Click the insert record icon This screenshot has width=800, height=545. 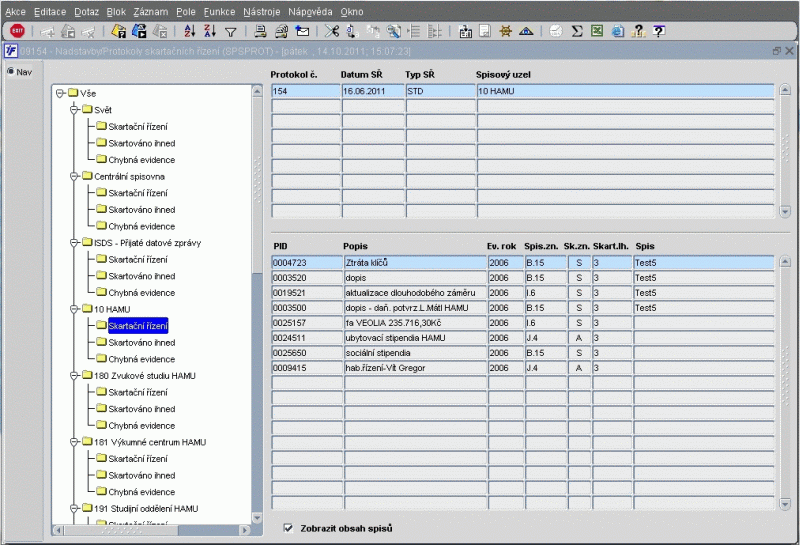[47, 33]
